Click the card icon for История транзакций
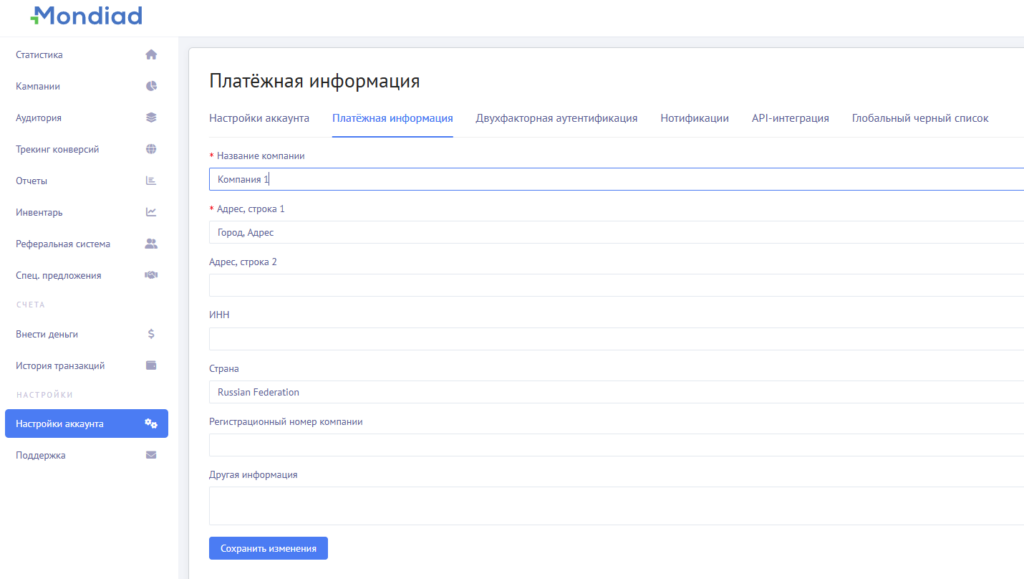Image resolution: width=1024 pixels, height=579 pixels. pyautogui.click(x=151, y=365)
